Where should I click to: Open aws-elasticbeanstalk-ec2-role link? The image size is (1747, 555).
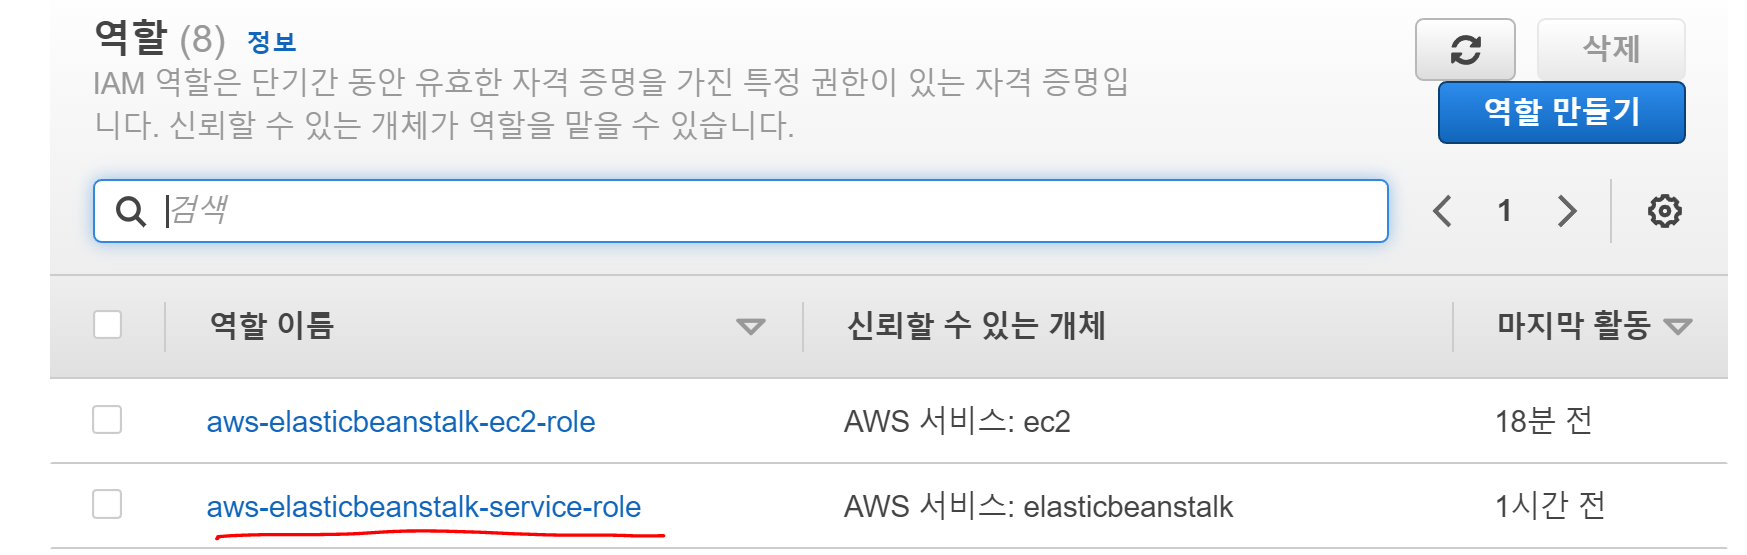coord(401,422)
